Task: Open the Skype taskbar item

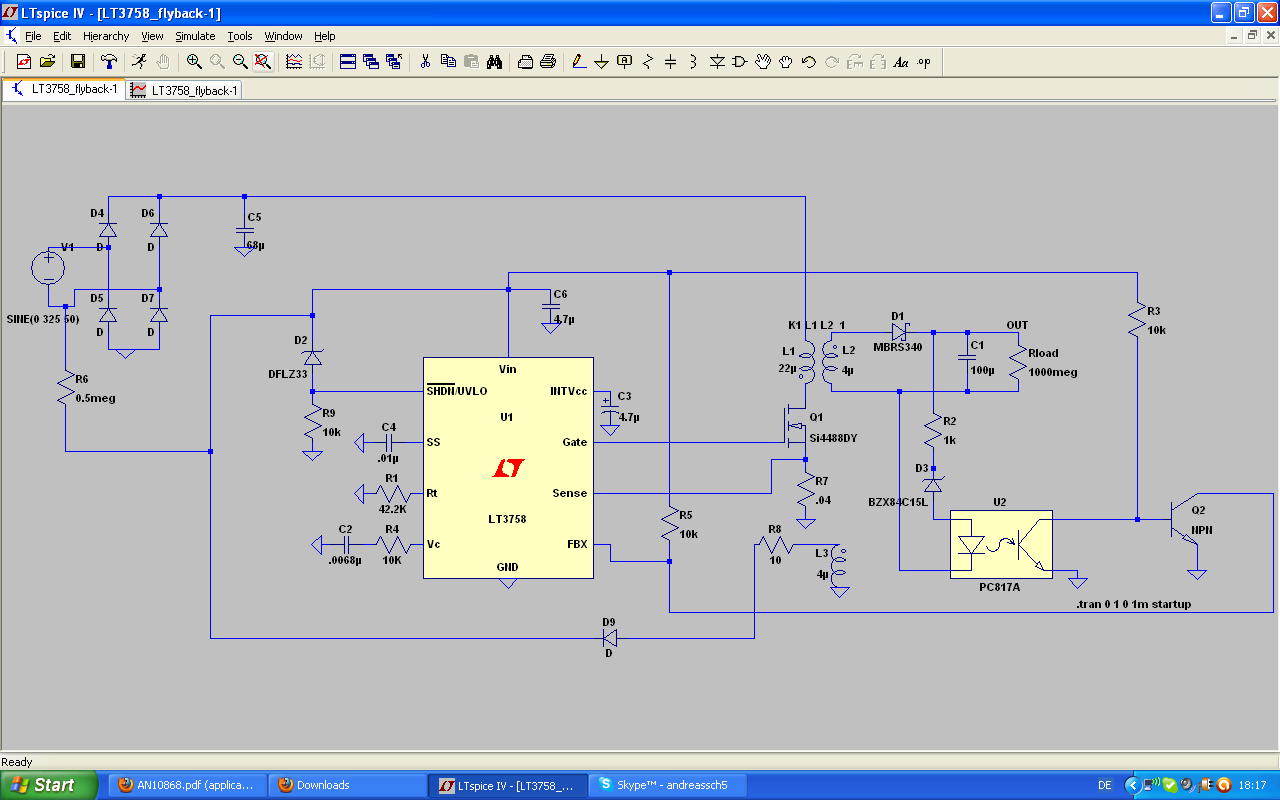Action: (x=667, y=785)
